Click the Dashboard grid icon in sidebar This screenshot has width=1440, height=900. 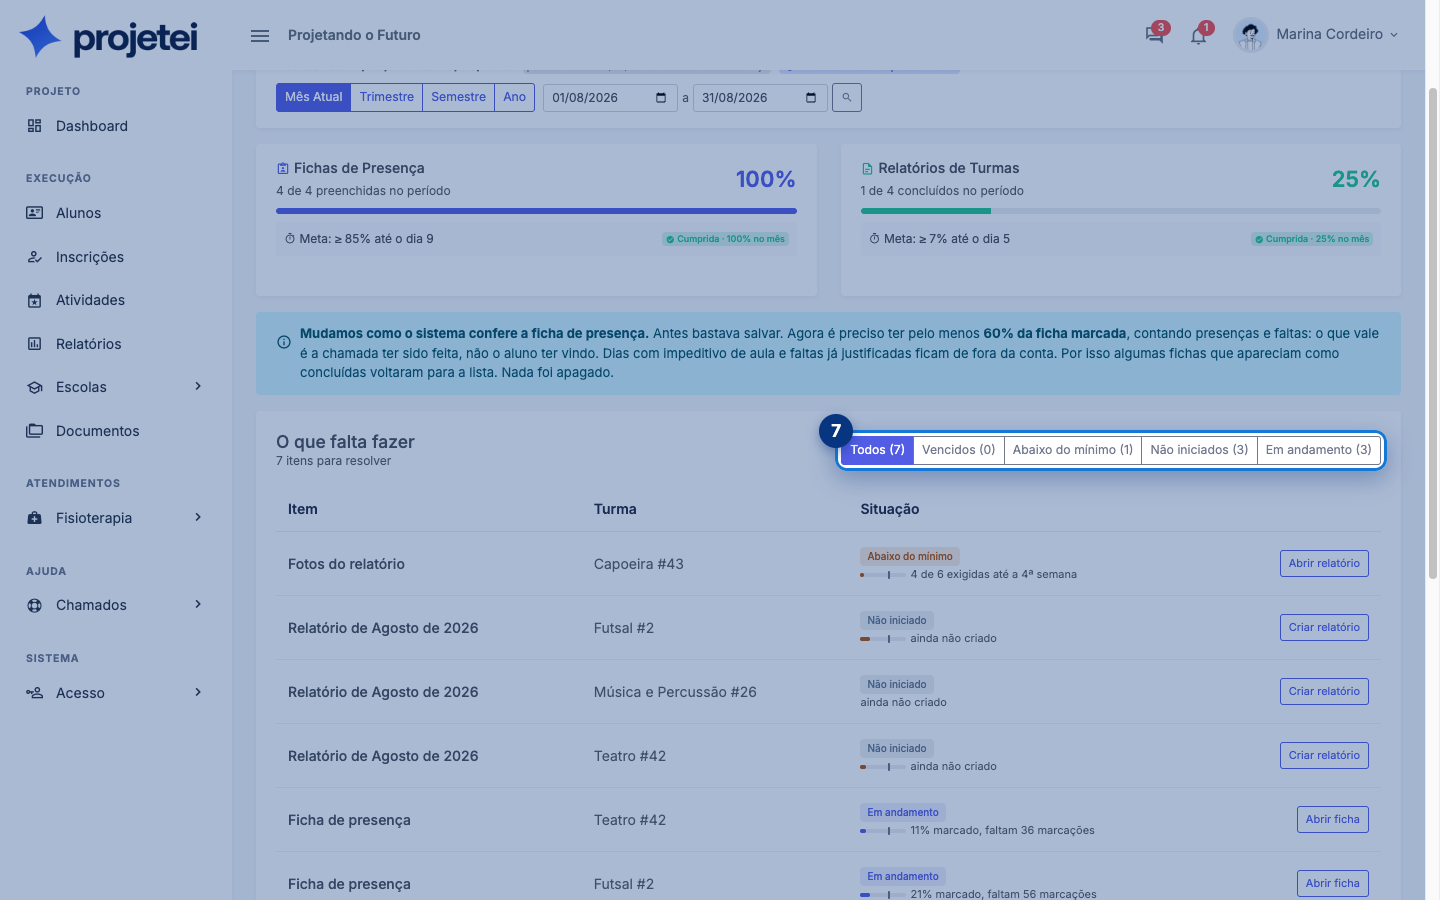tap(35, 126)
